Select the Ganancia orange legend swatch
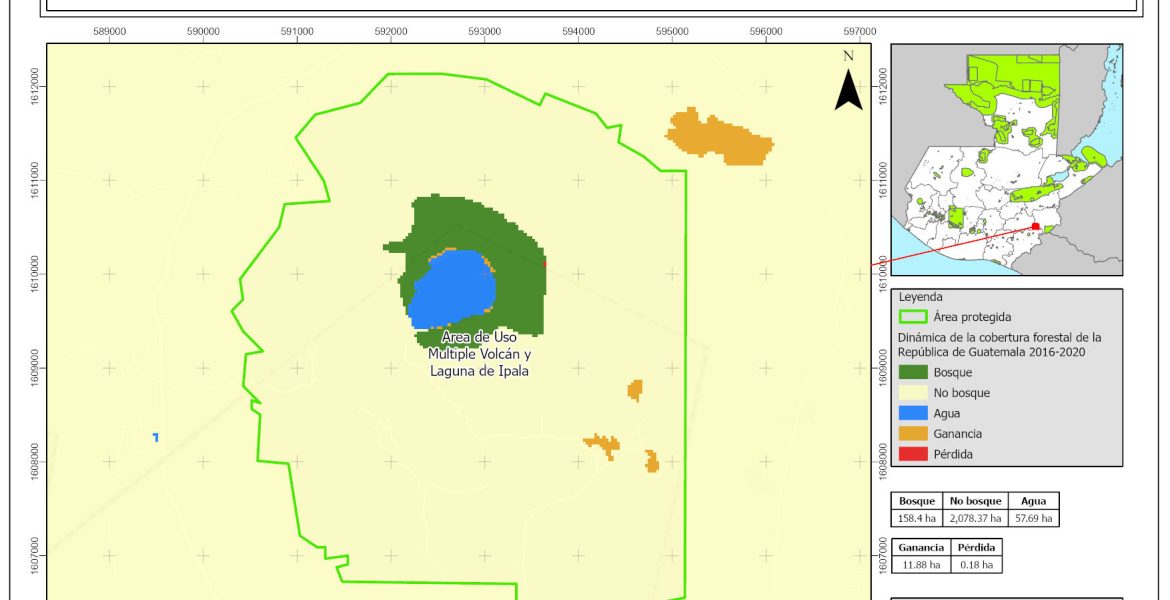Screen dimensions: 1170x600 [912, 434]
